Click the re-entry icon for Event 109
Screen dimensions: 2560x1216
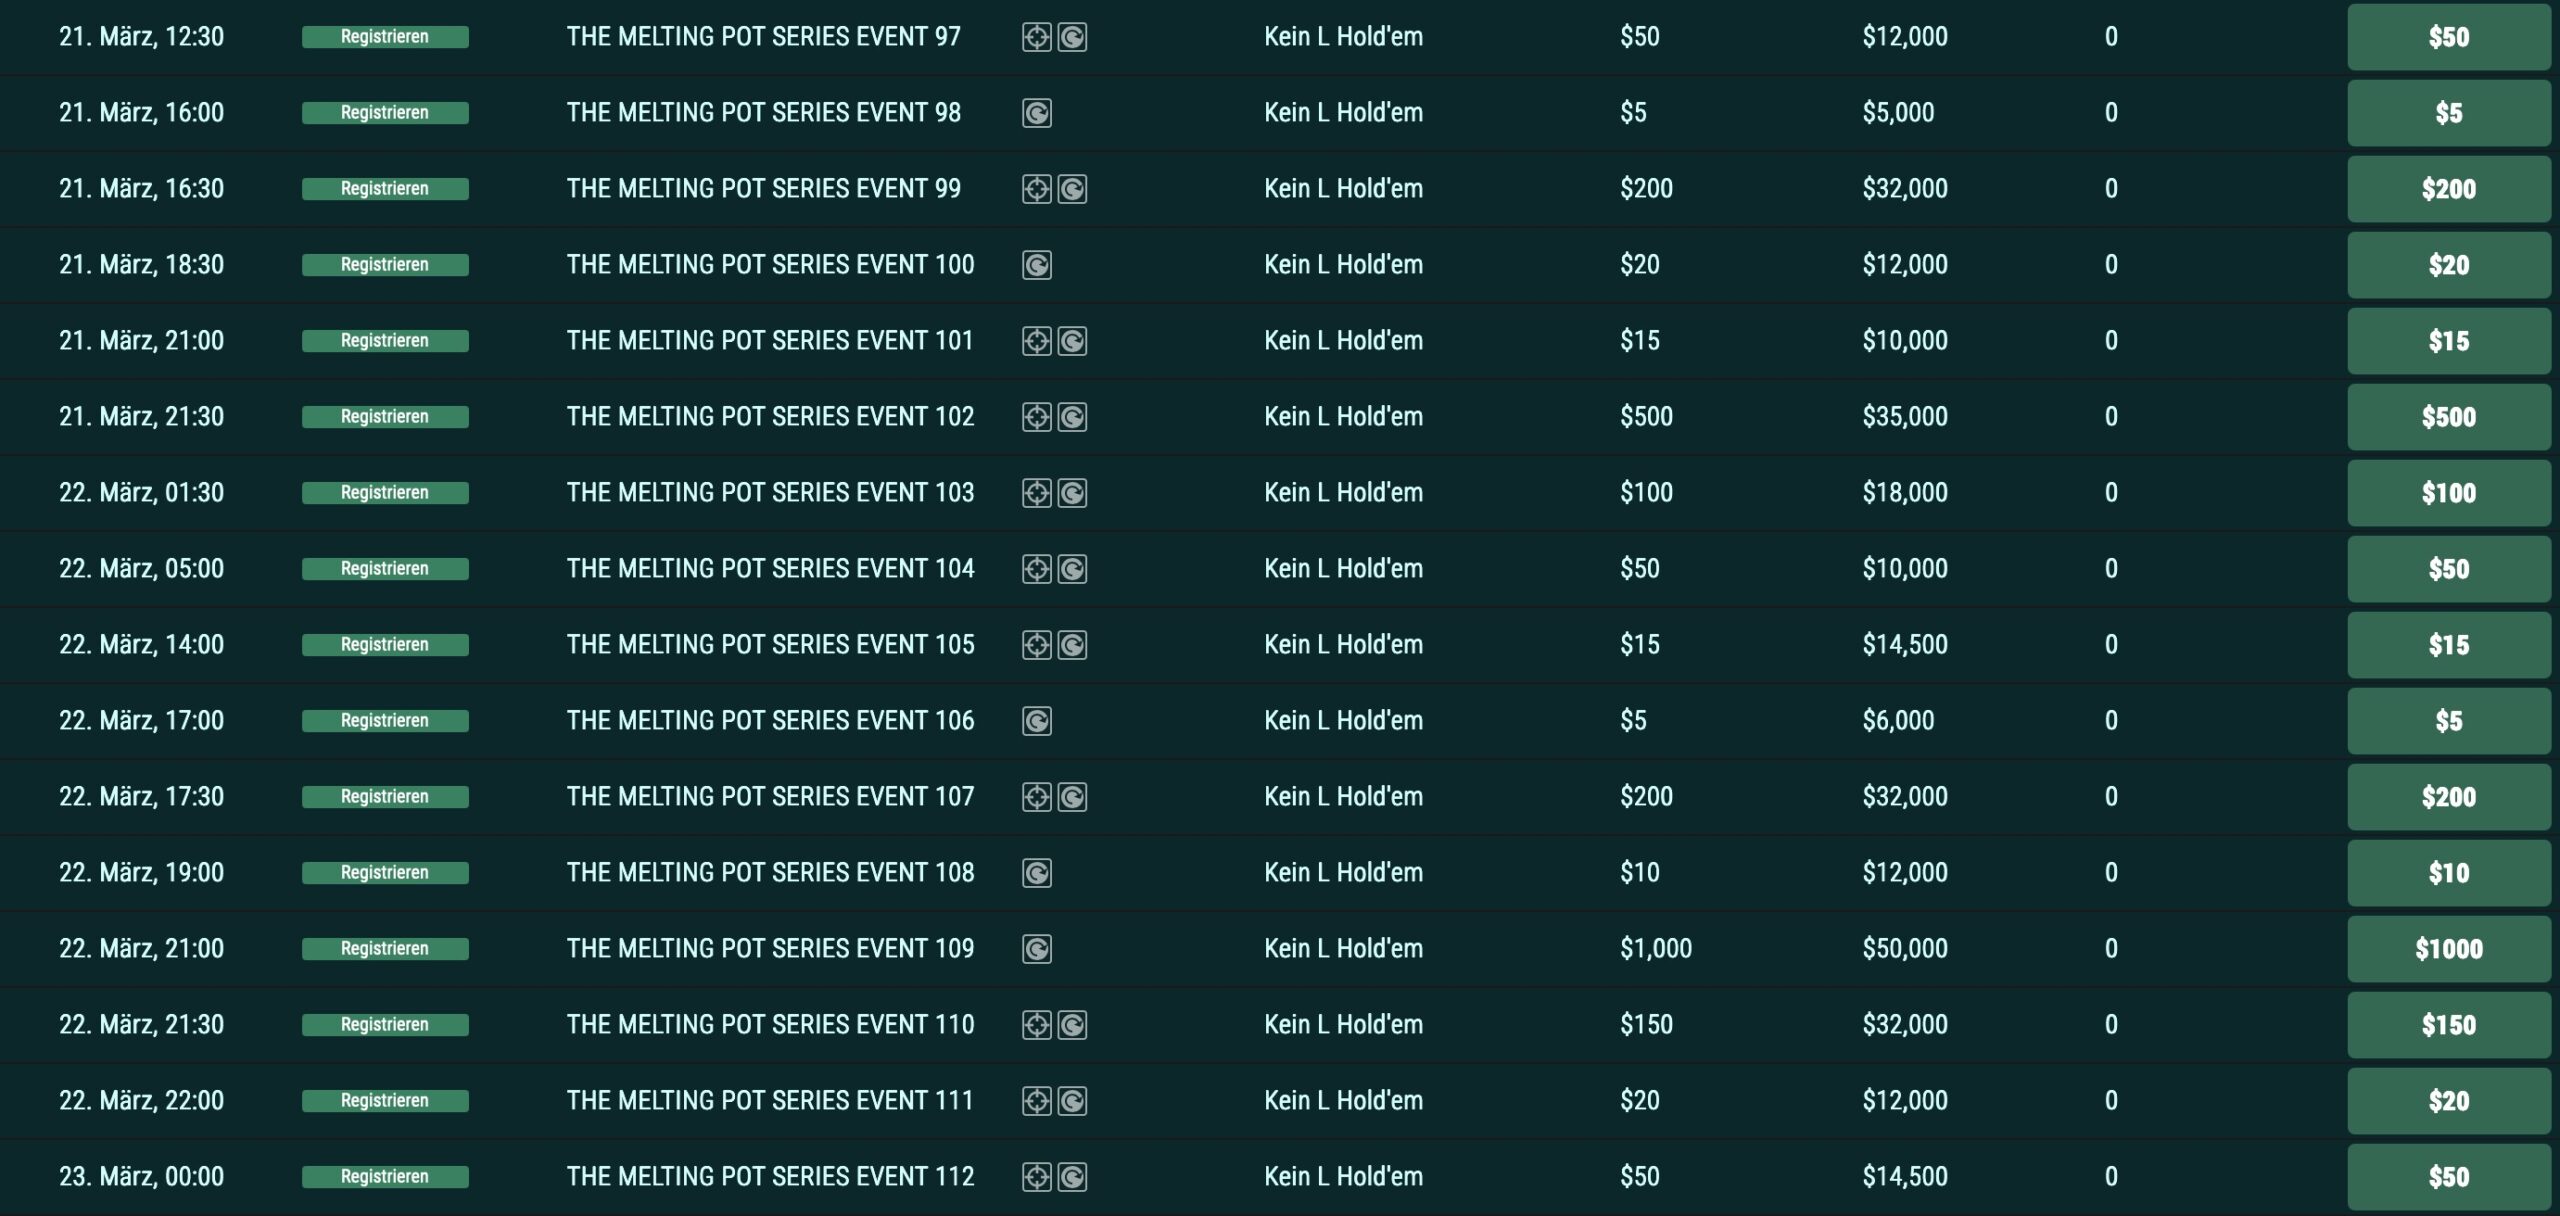tap(1037, 950)
